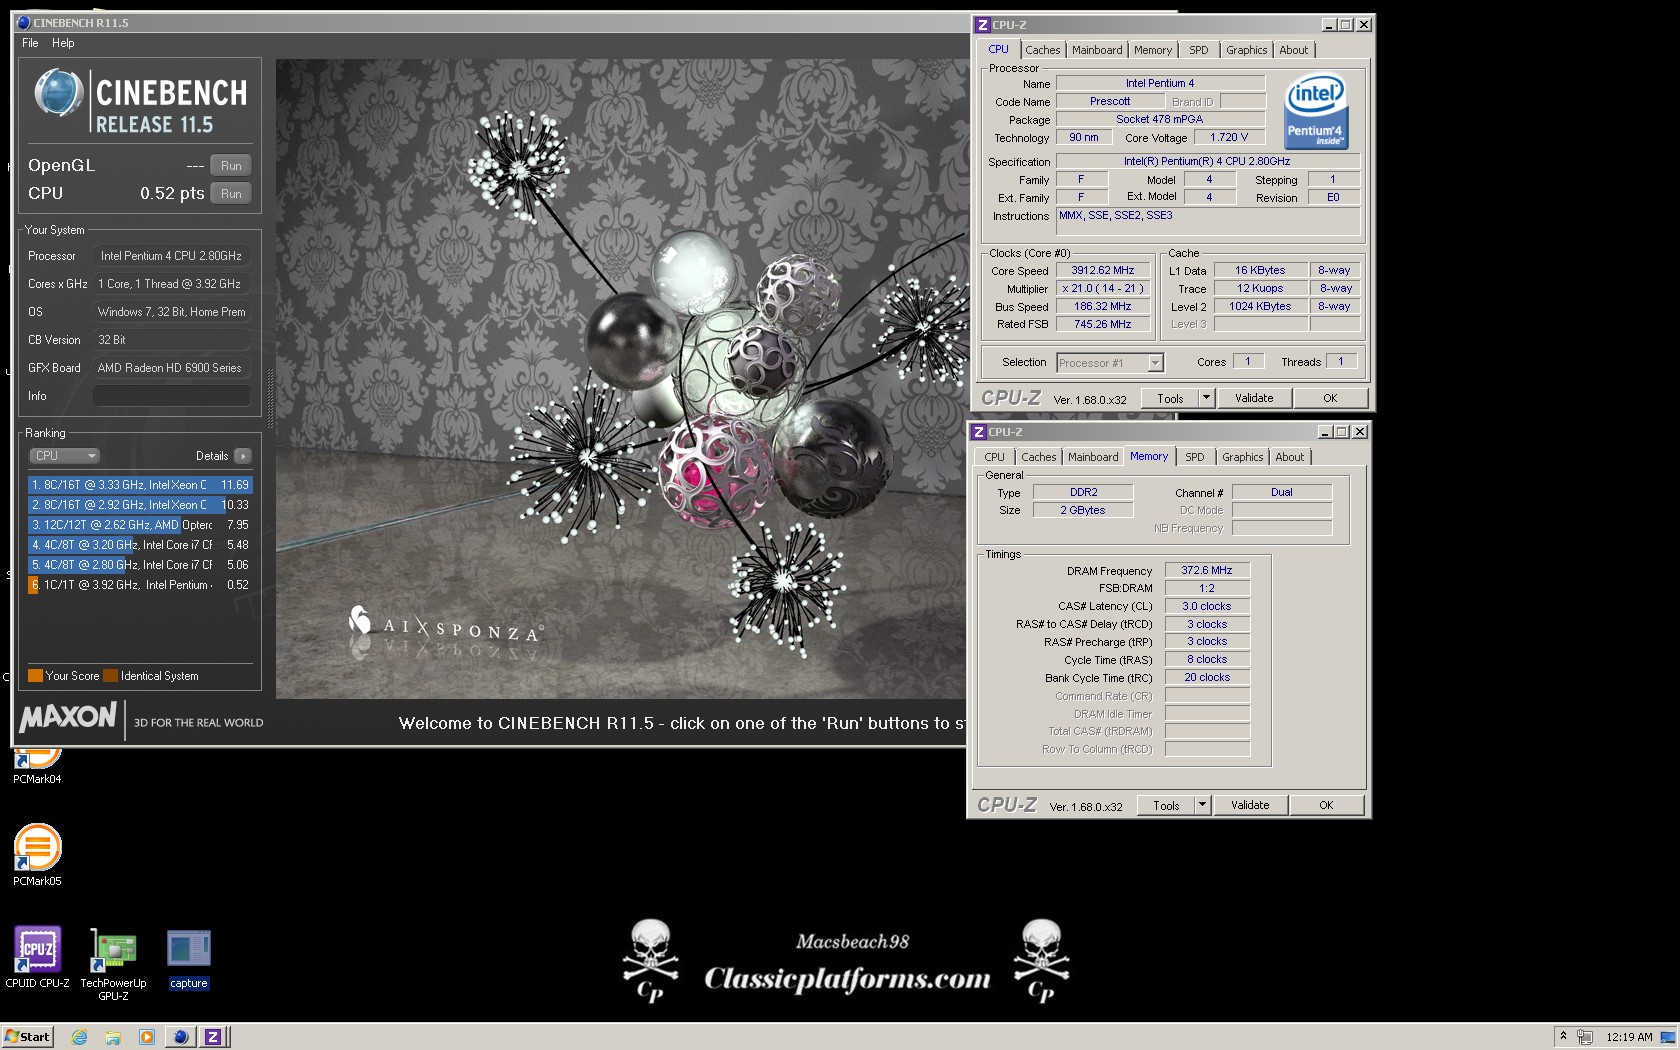Switch to CPU-Z via taskbar icon

pyautogui.click(x=213, y=1037)
